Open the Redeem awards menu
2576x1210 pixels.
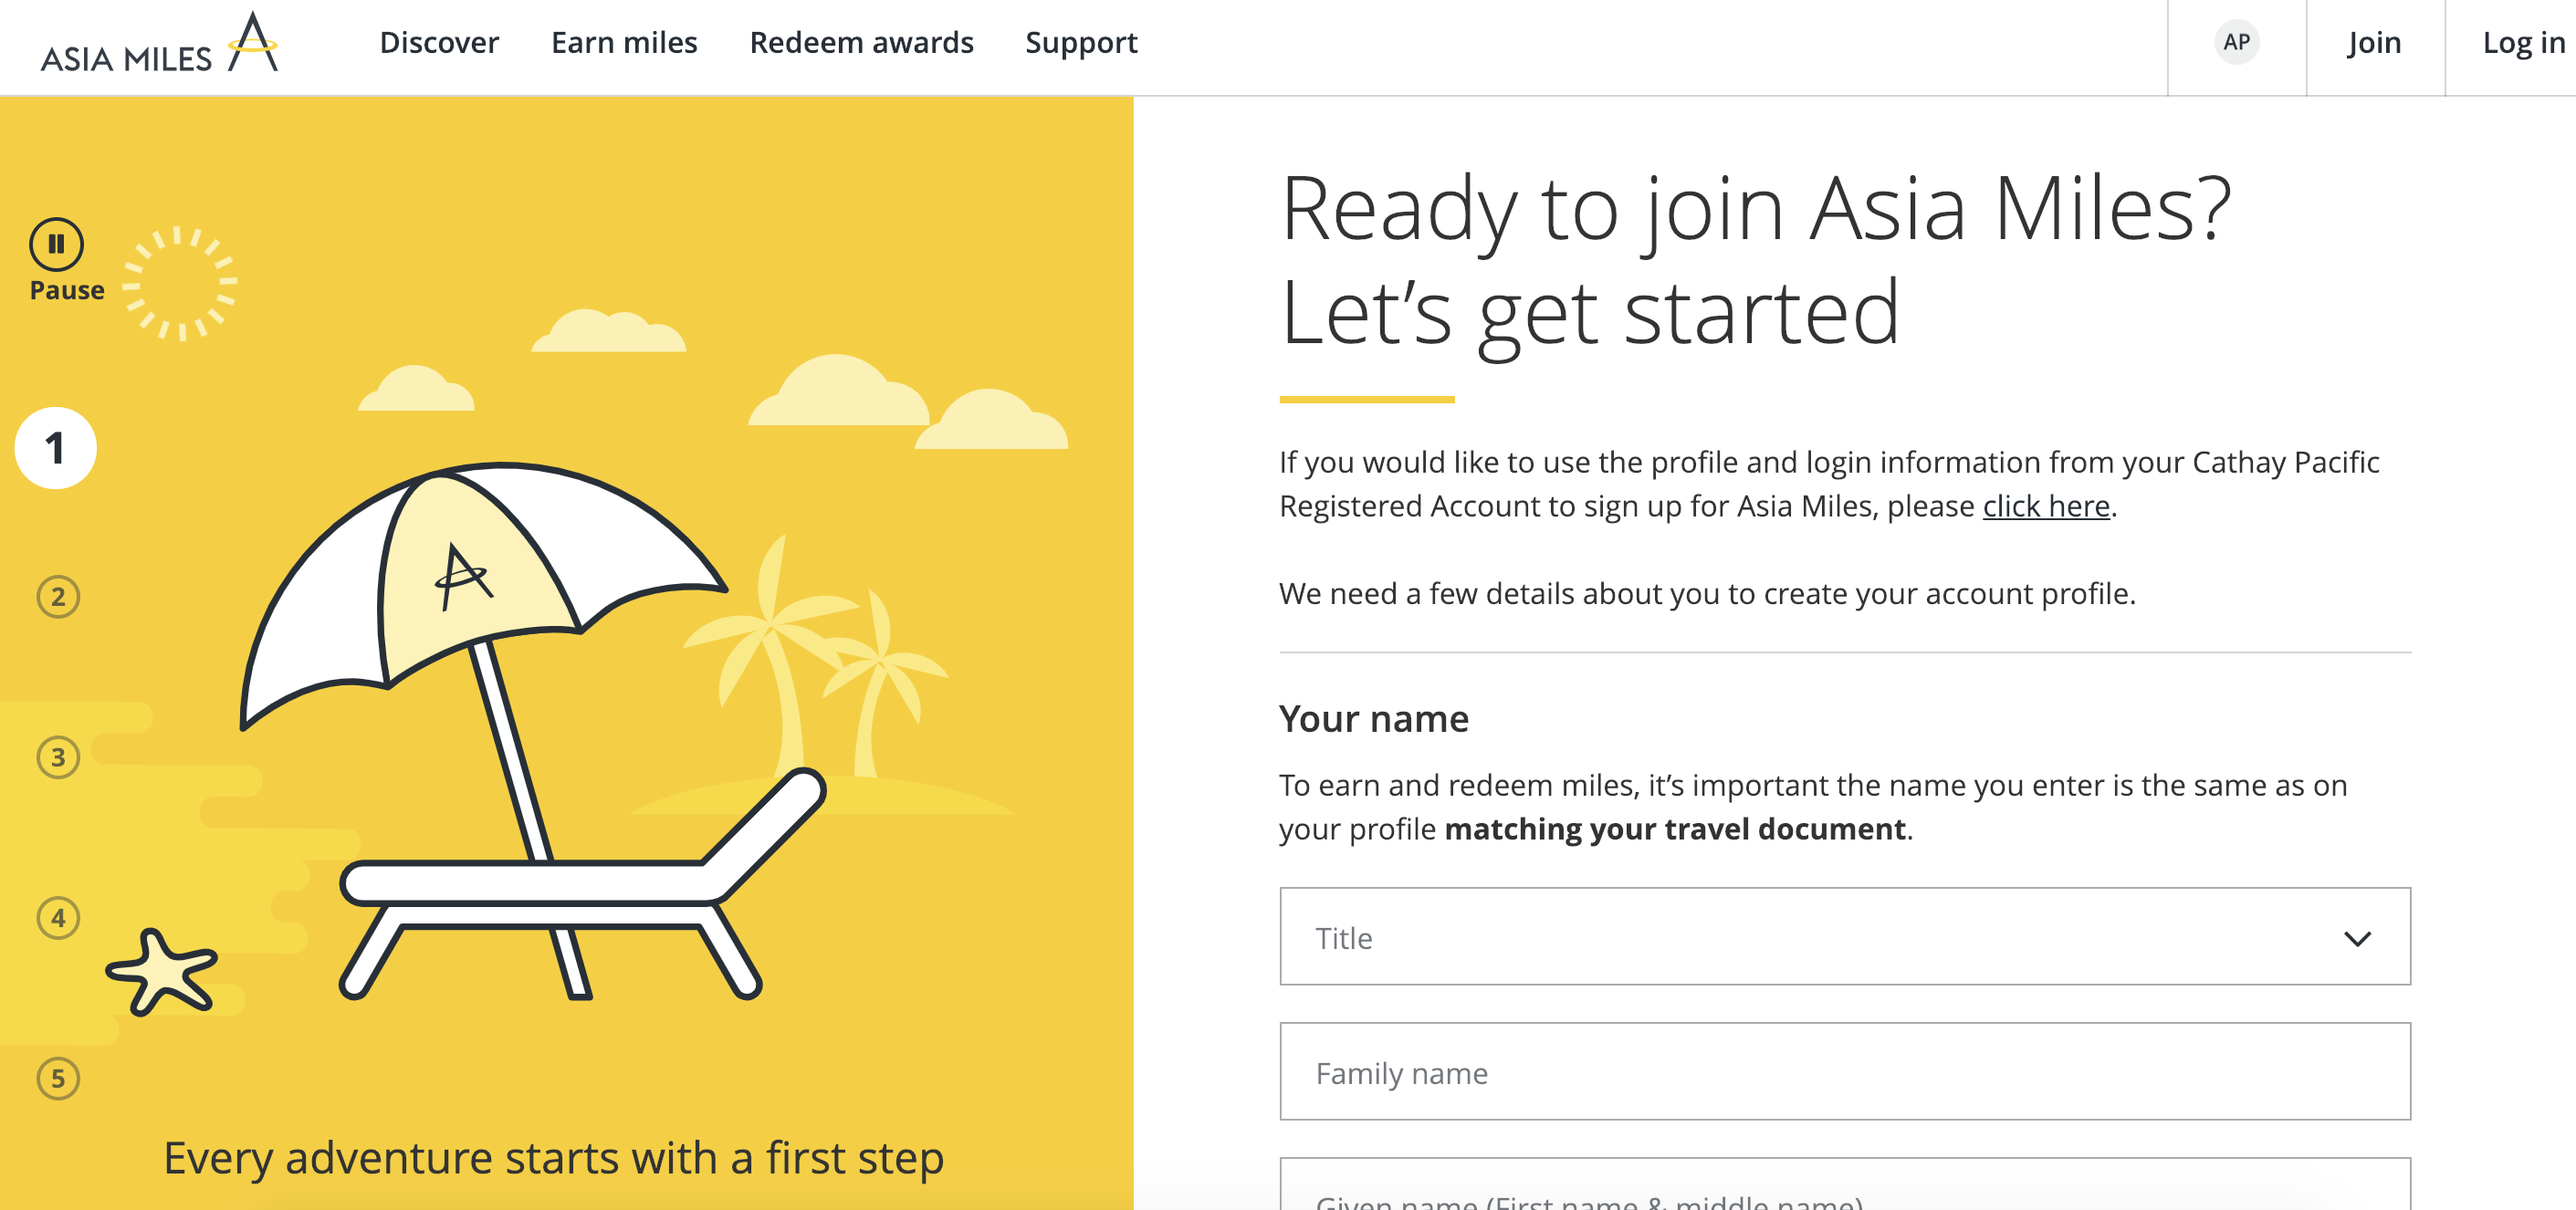point(861,43)
